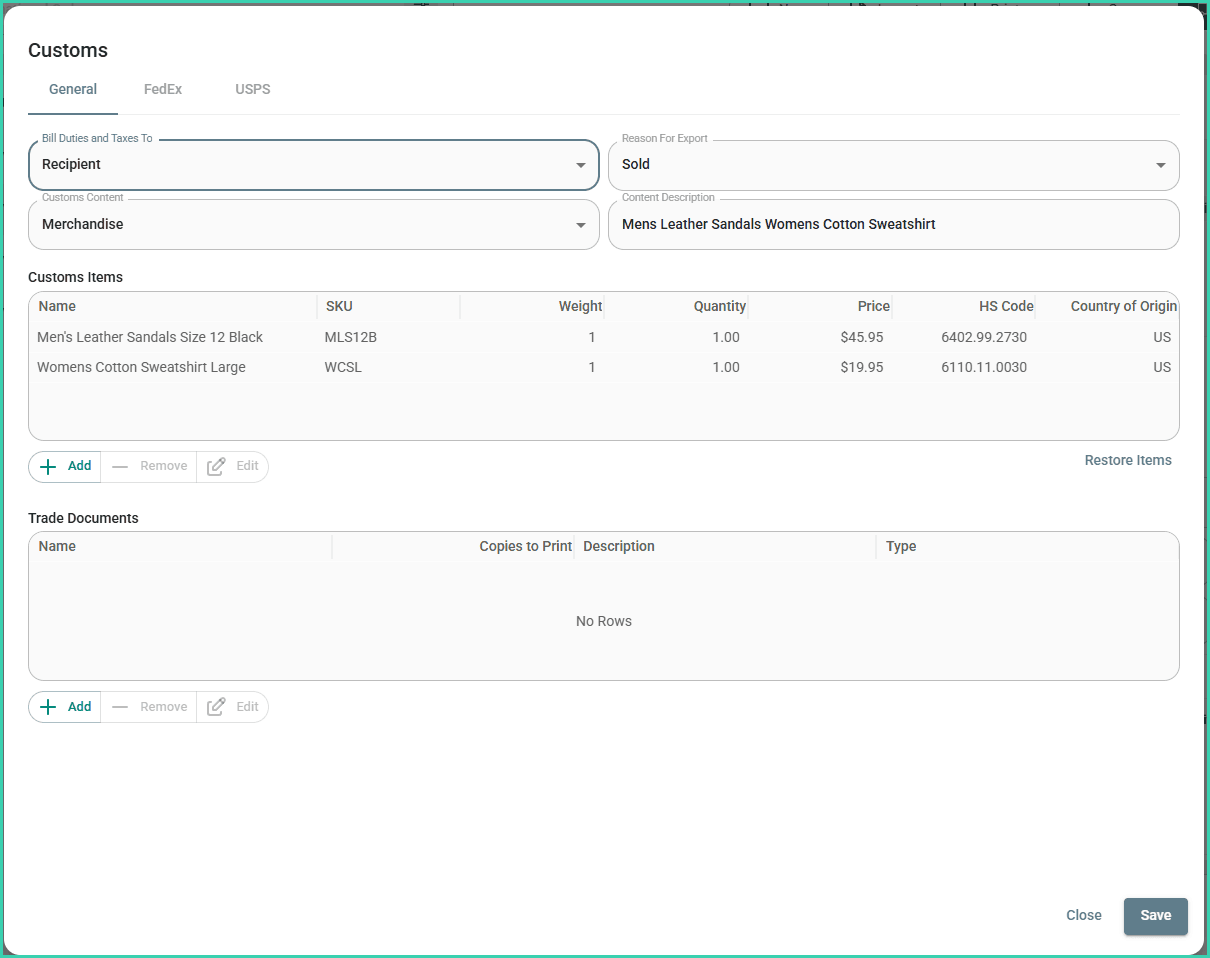1210x958 pixels.
Task: Switch to the USPS tab
Action: pyautogui.click(x=253, y=89)
